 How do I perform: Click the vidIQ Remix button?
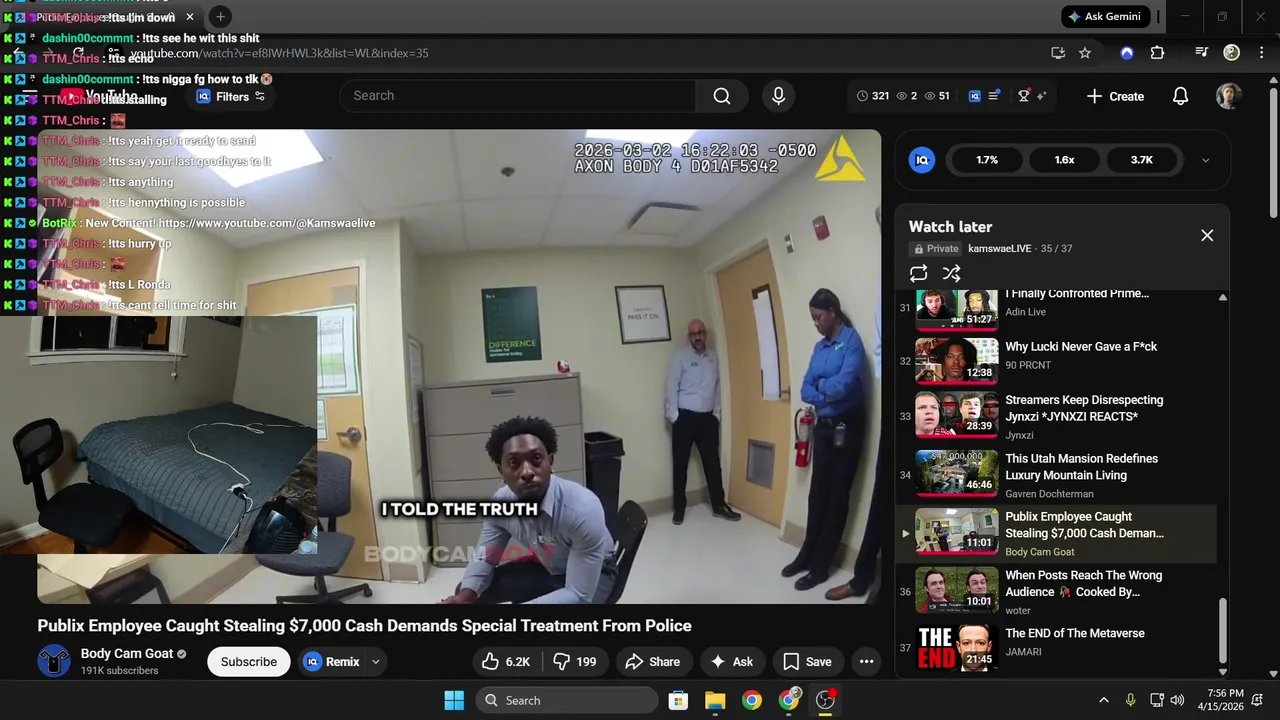pyautogui.click(x=332, y=661)
